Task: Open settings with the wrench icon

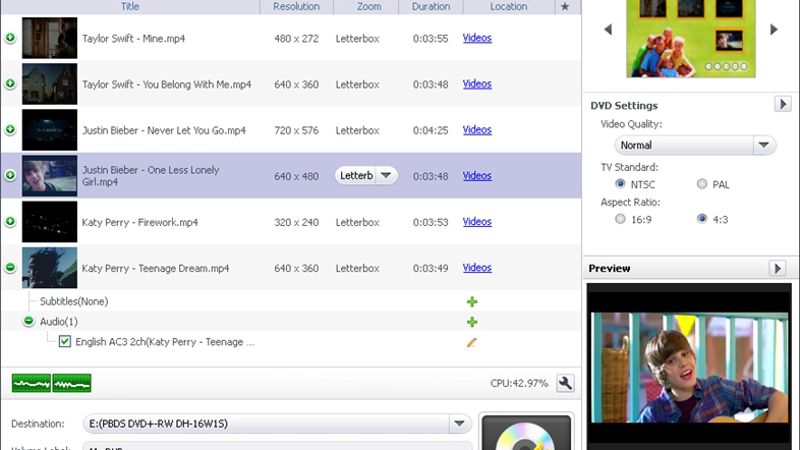Action: [x=565, y=383]
